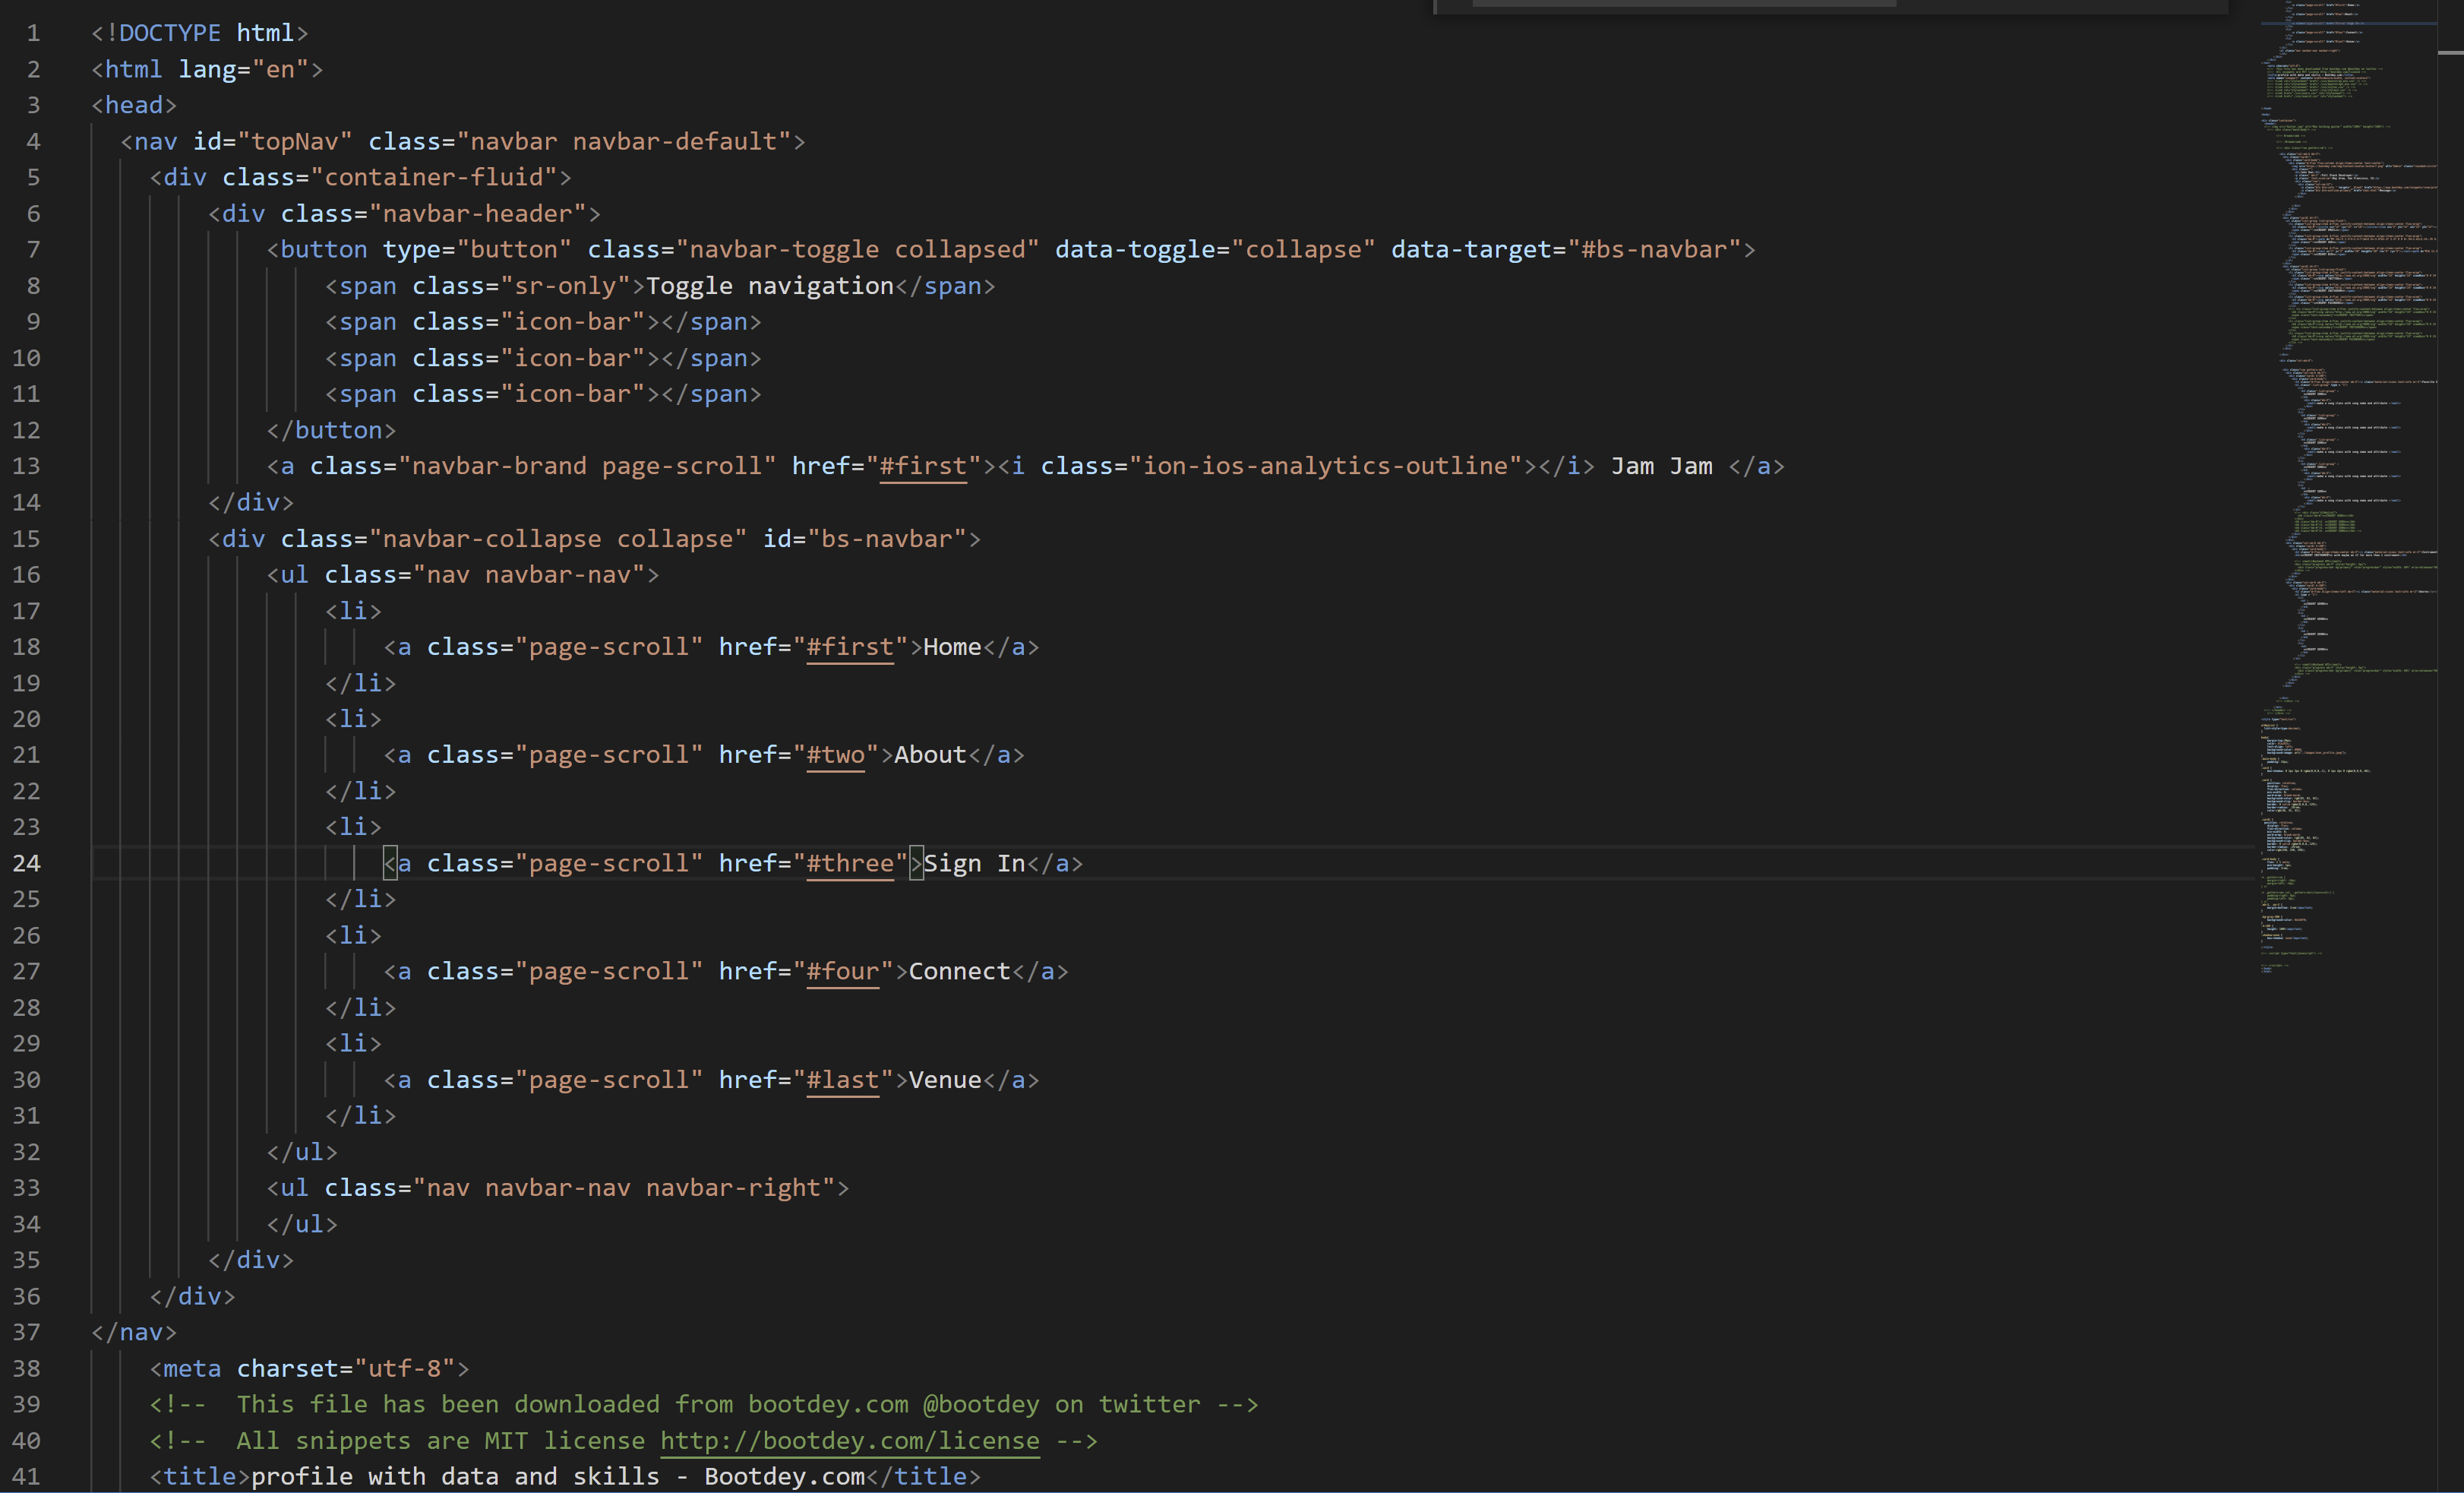Click the title text 'profile with data and skills'
Viewport: 2464px width, 1493px height.
(x=455, y=1476)
